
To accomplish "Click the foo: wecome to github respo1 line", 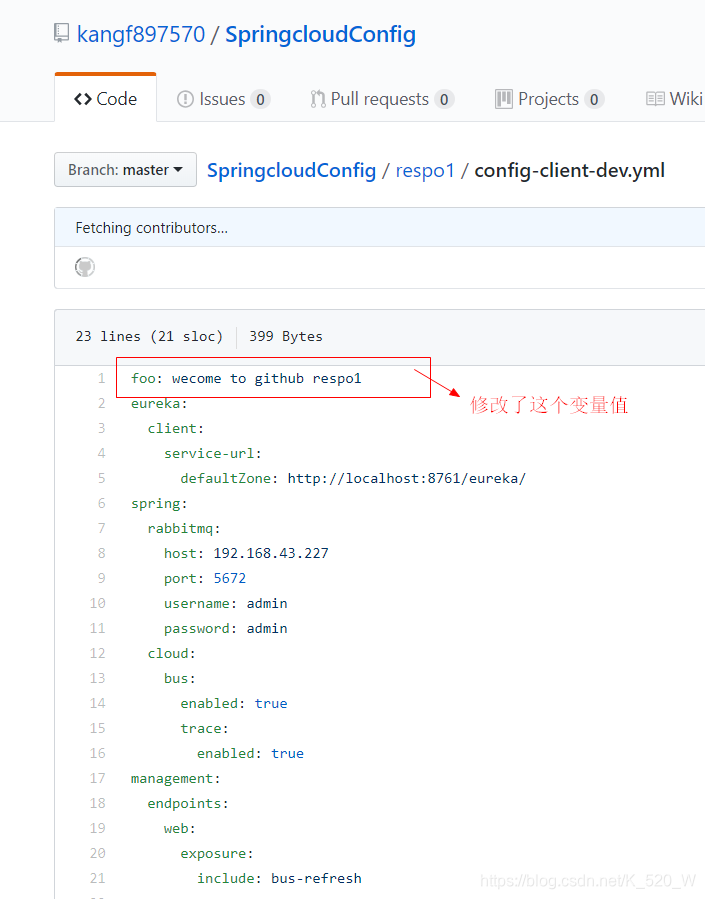I will 246,378.
